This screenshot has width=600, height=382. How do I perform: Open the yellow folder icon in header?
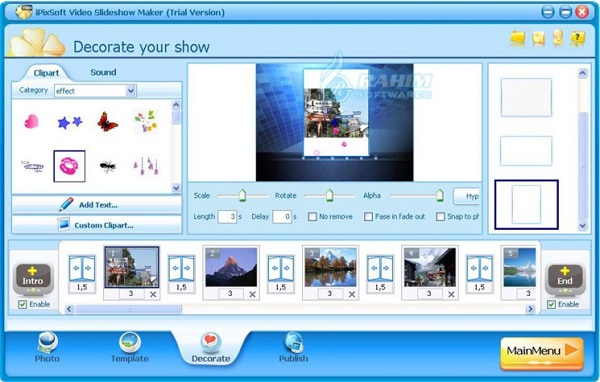coord(518,39)
